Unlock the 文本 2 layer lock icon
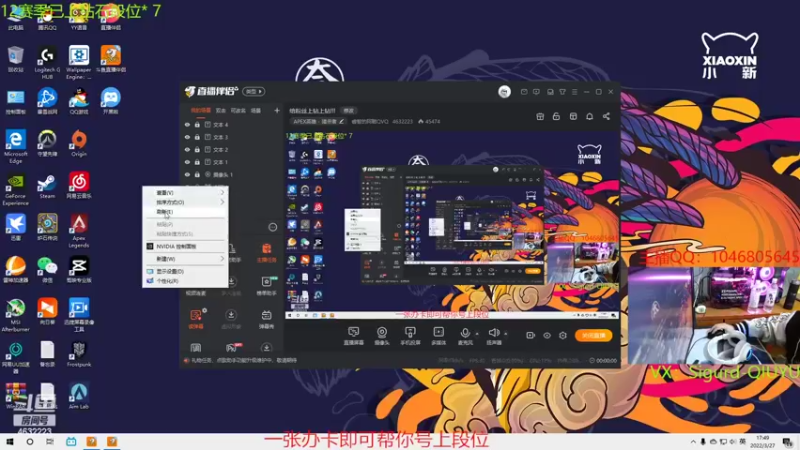Screen dimensions: 800x450 197,149
